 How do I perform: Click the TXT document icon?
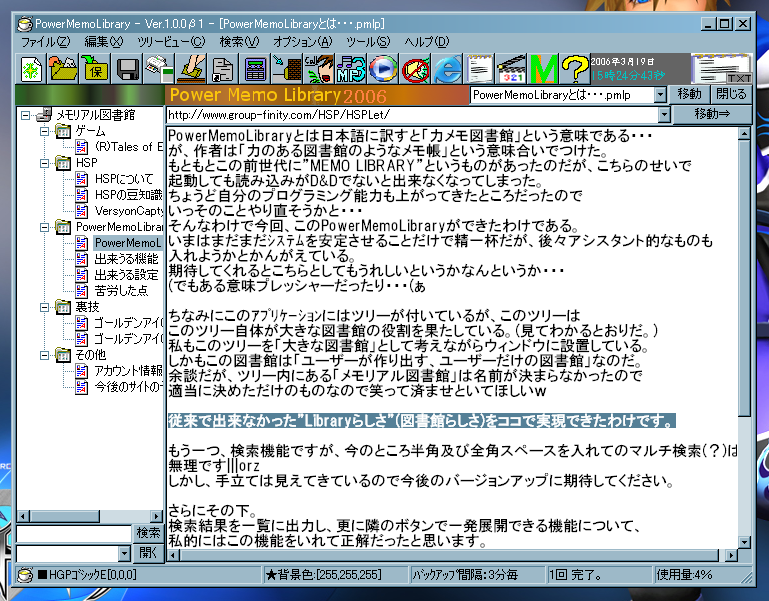click(721, 69)
